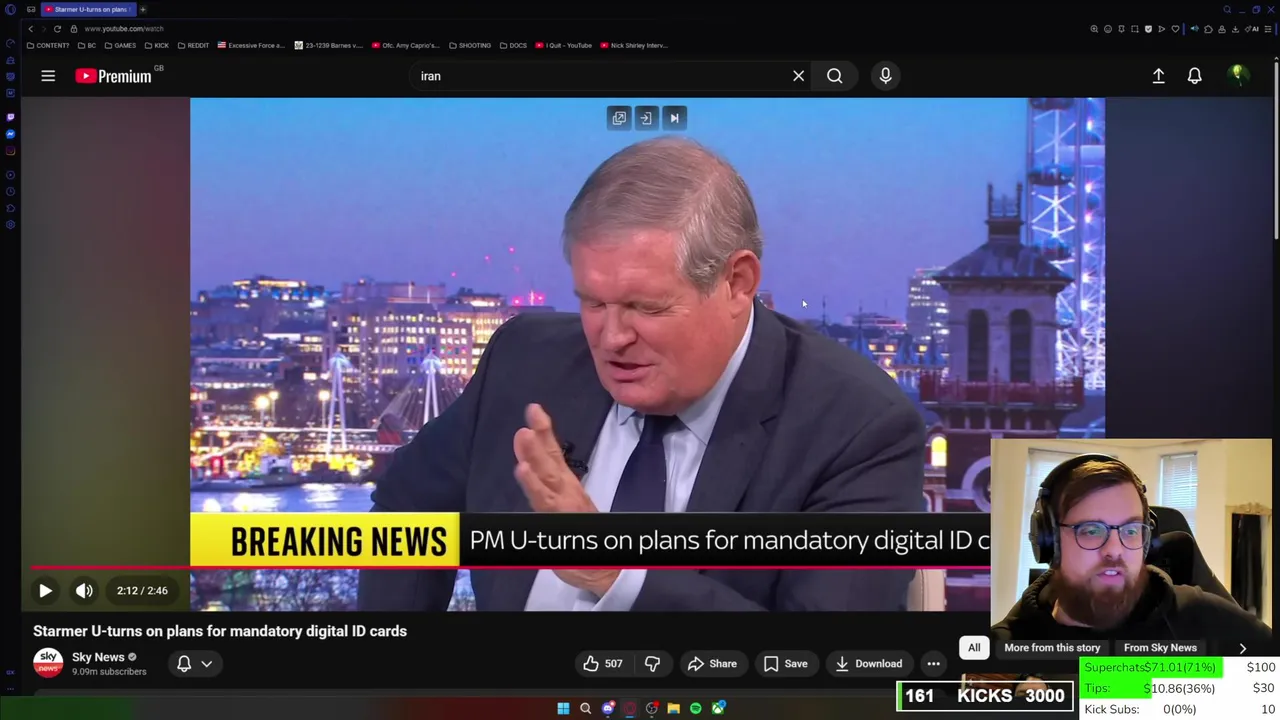Open the browser heart bookmarks icon
The height and width of the screenshot is (720, 1280).
click(x=1175, y=29)
